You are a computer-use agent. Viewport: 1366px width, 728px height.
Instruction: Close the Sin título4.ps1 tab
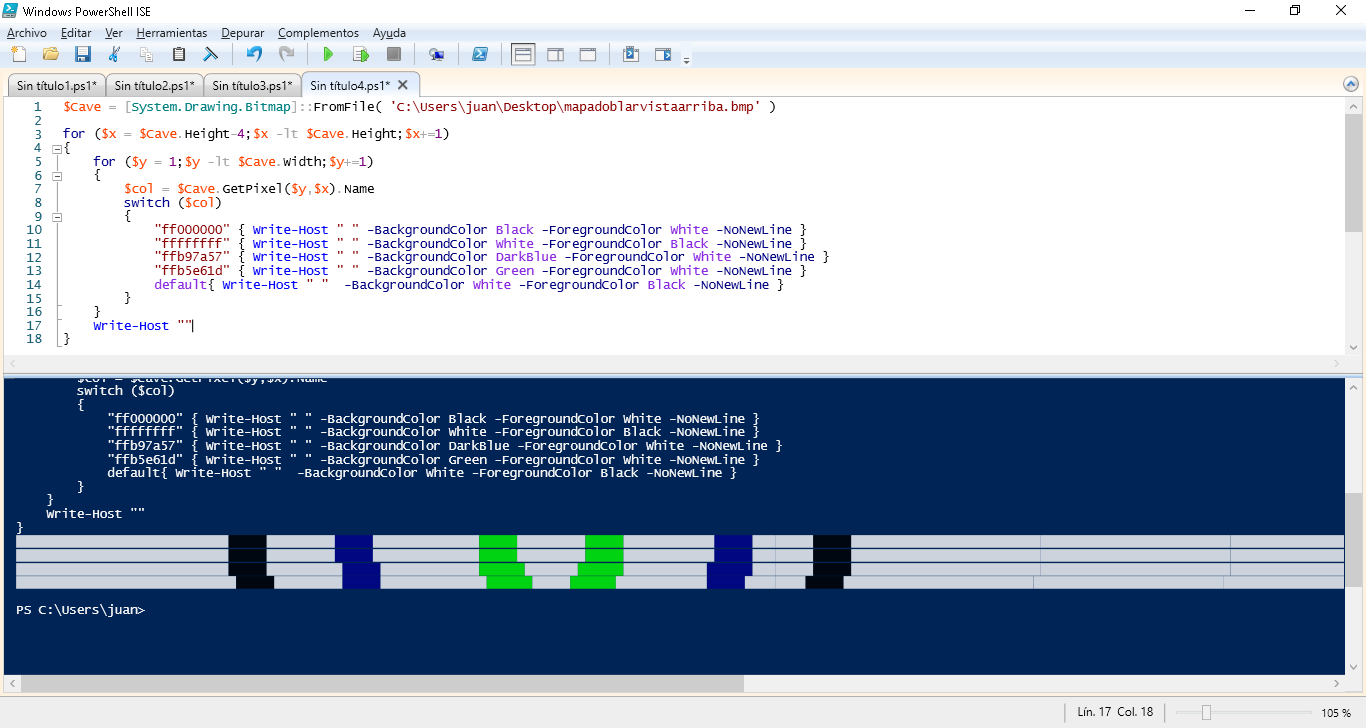coord(402,85)
